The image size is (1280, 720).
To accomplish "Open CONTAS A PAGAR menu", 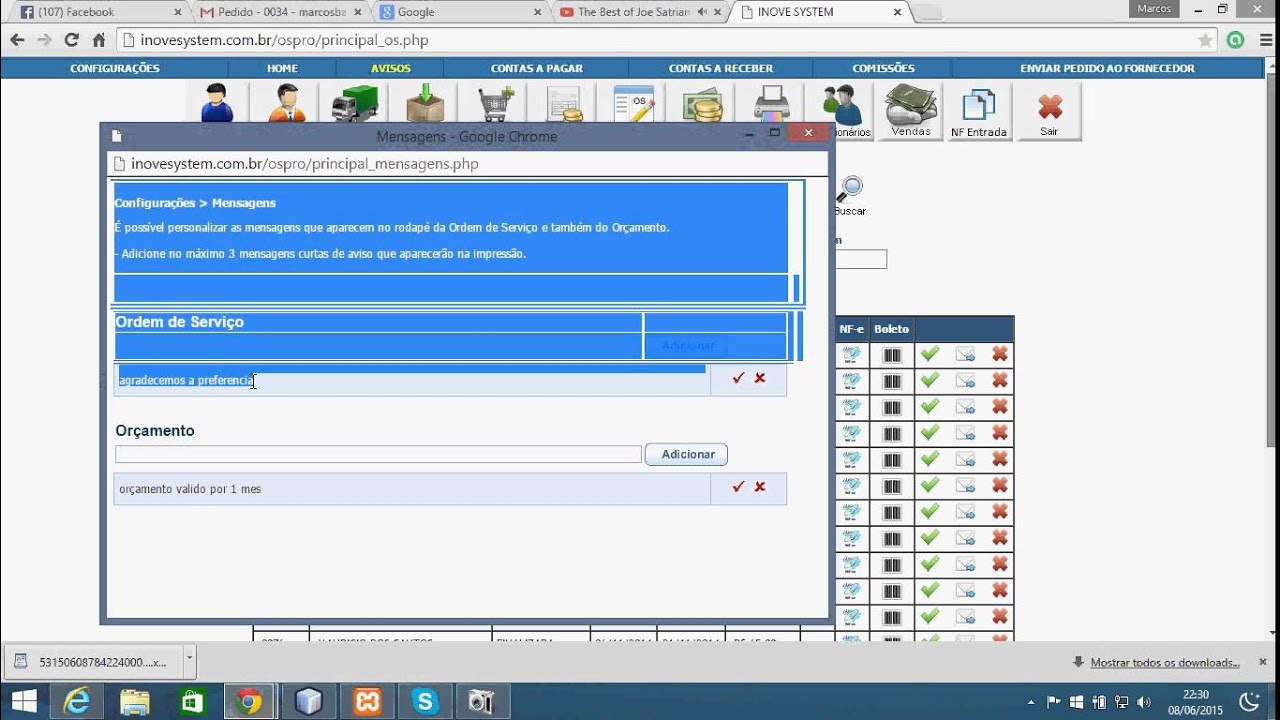I will [537, 68].
